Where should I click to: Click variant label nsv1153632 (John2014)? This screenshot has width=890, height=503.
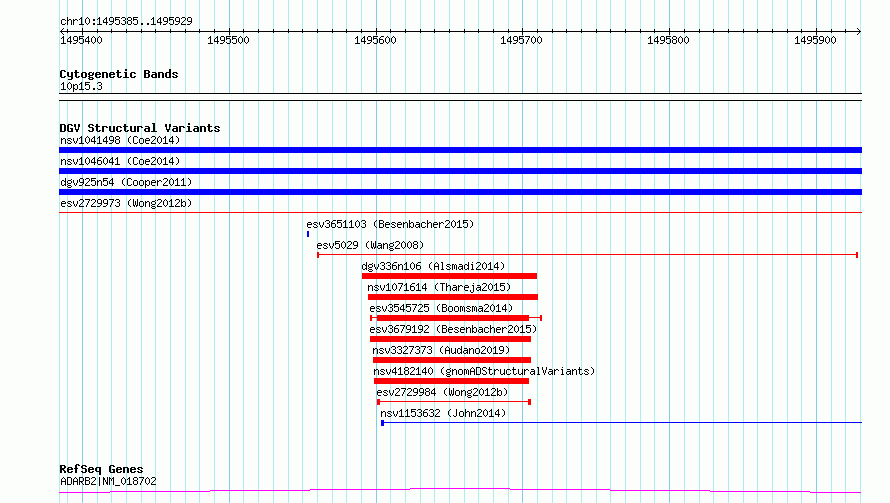click(x=443, y=413)
